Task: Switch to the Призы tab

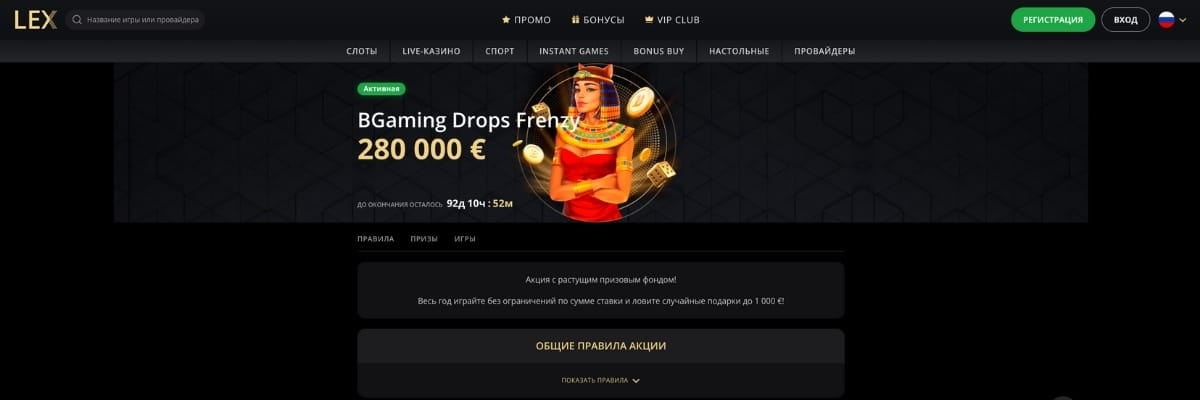Action: [424, 239]
